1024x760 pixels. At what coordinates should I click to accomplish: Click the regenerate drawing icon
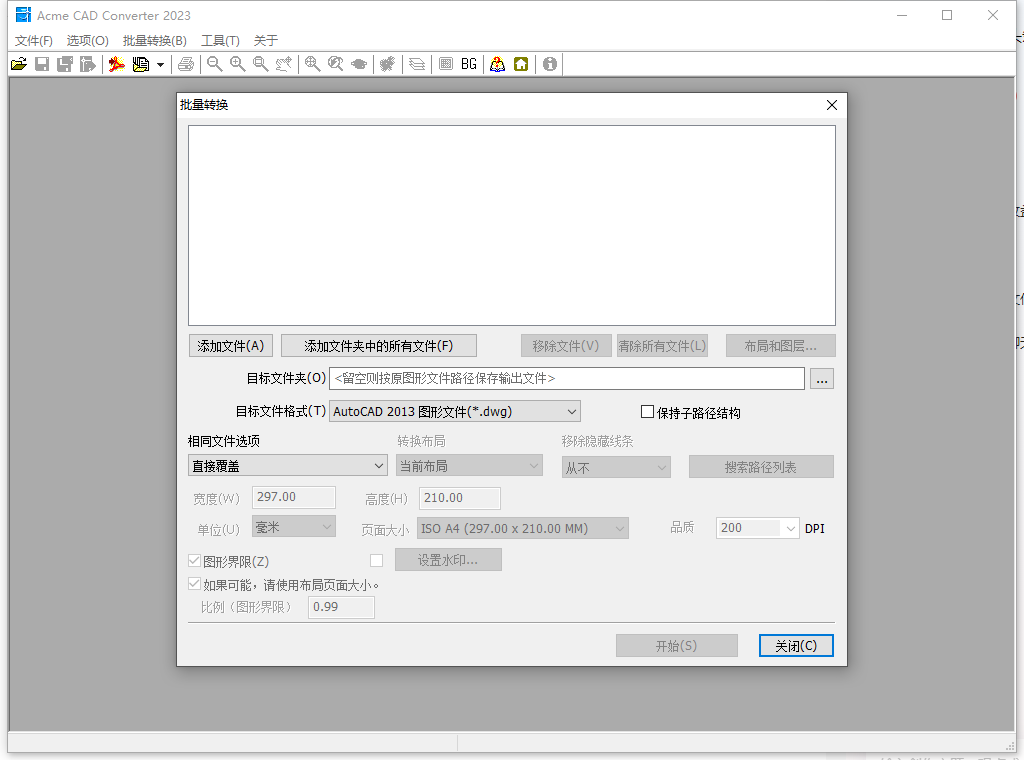click(388, 64)
